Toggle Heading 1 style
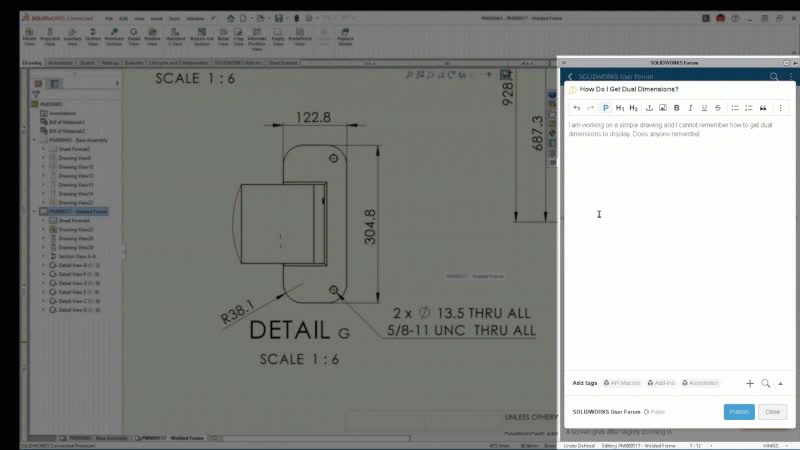The image size is (800, 450). [x=619, y=108]
